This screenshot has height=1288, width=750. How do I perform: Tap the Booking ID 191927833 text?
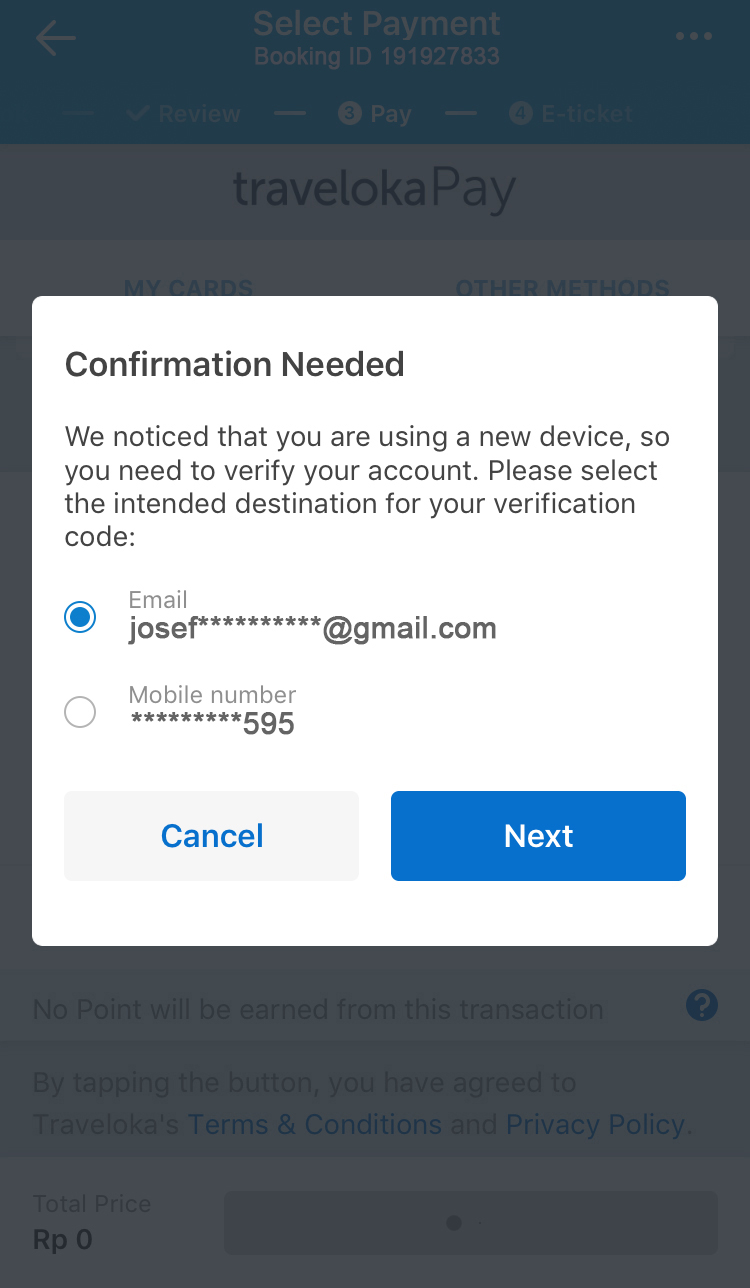[376, 56]
